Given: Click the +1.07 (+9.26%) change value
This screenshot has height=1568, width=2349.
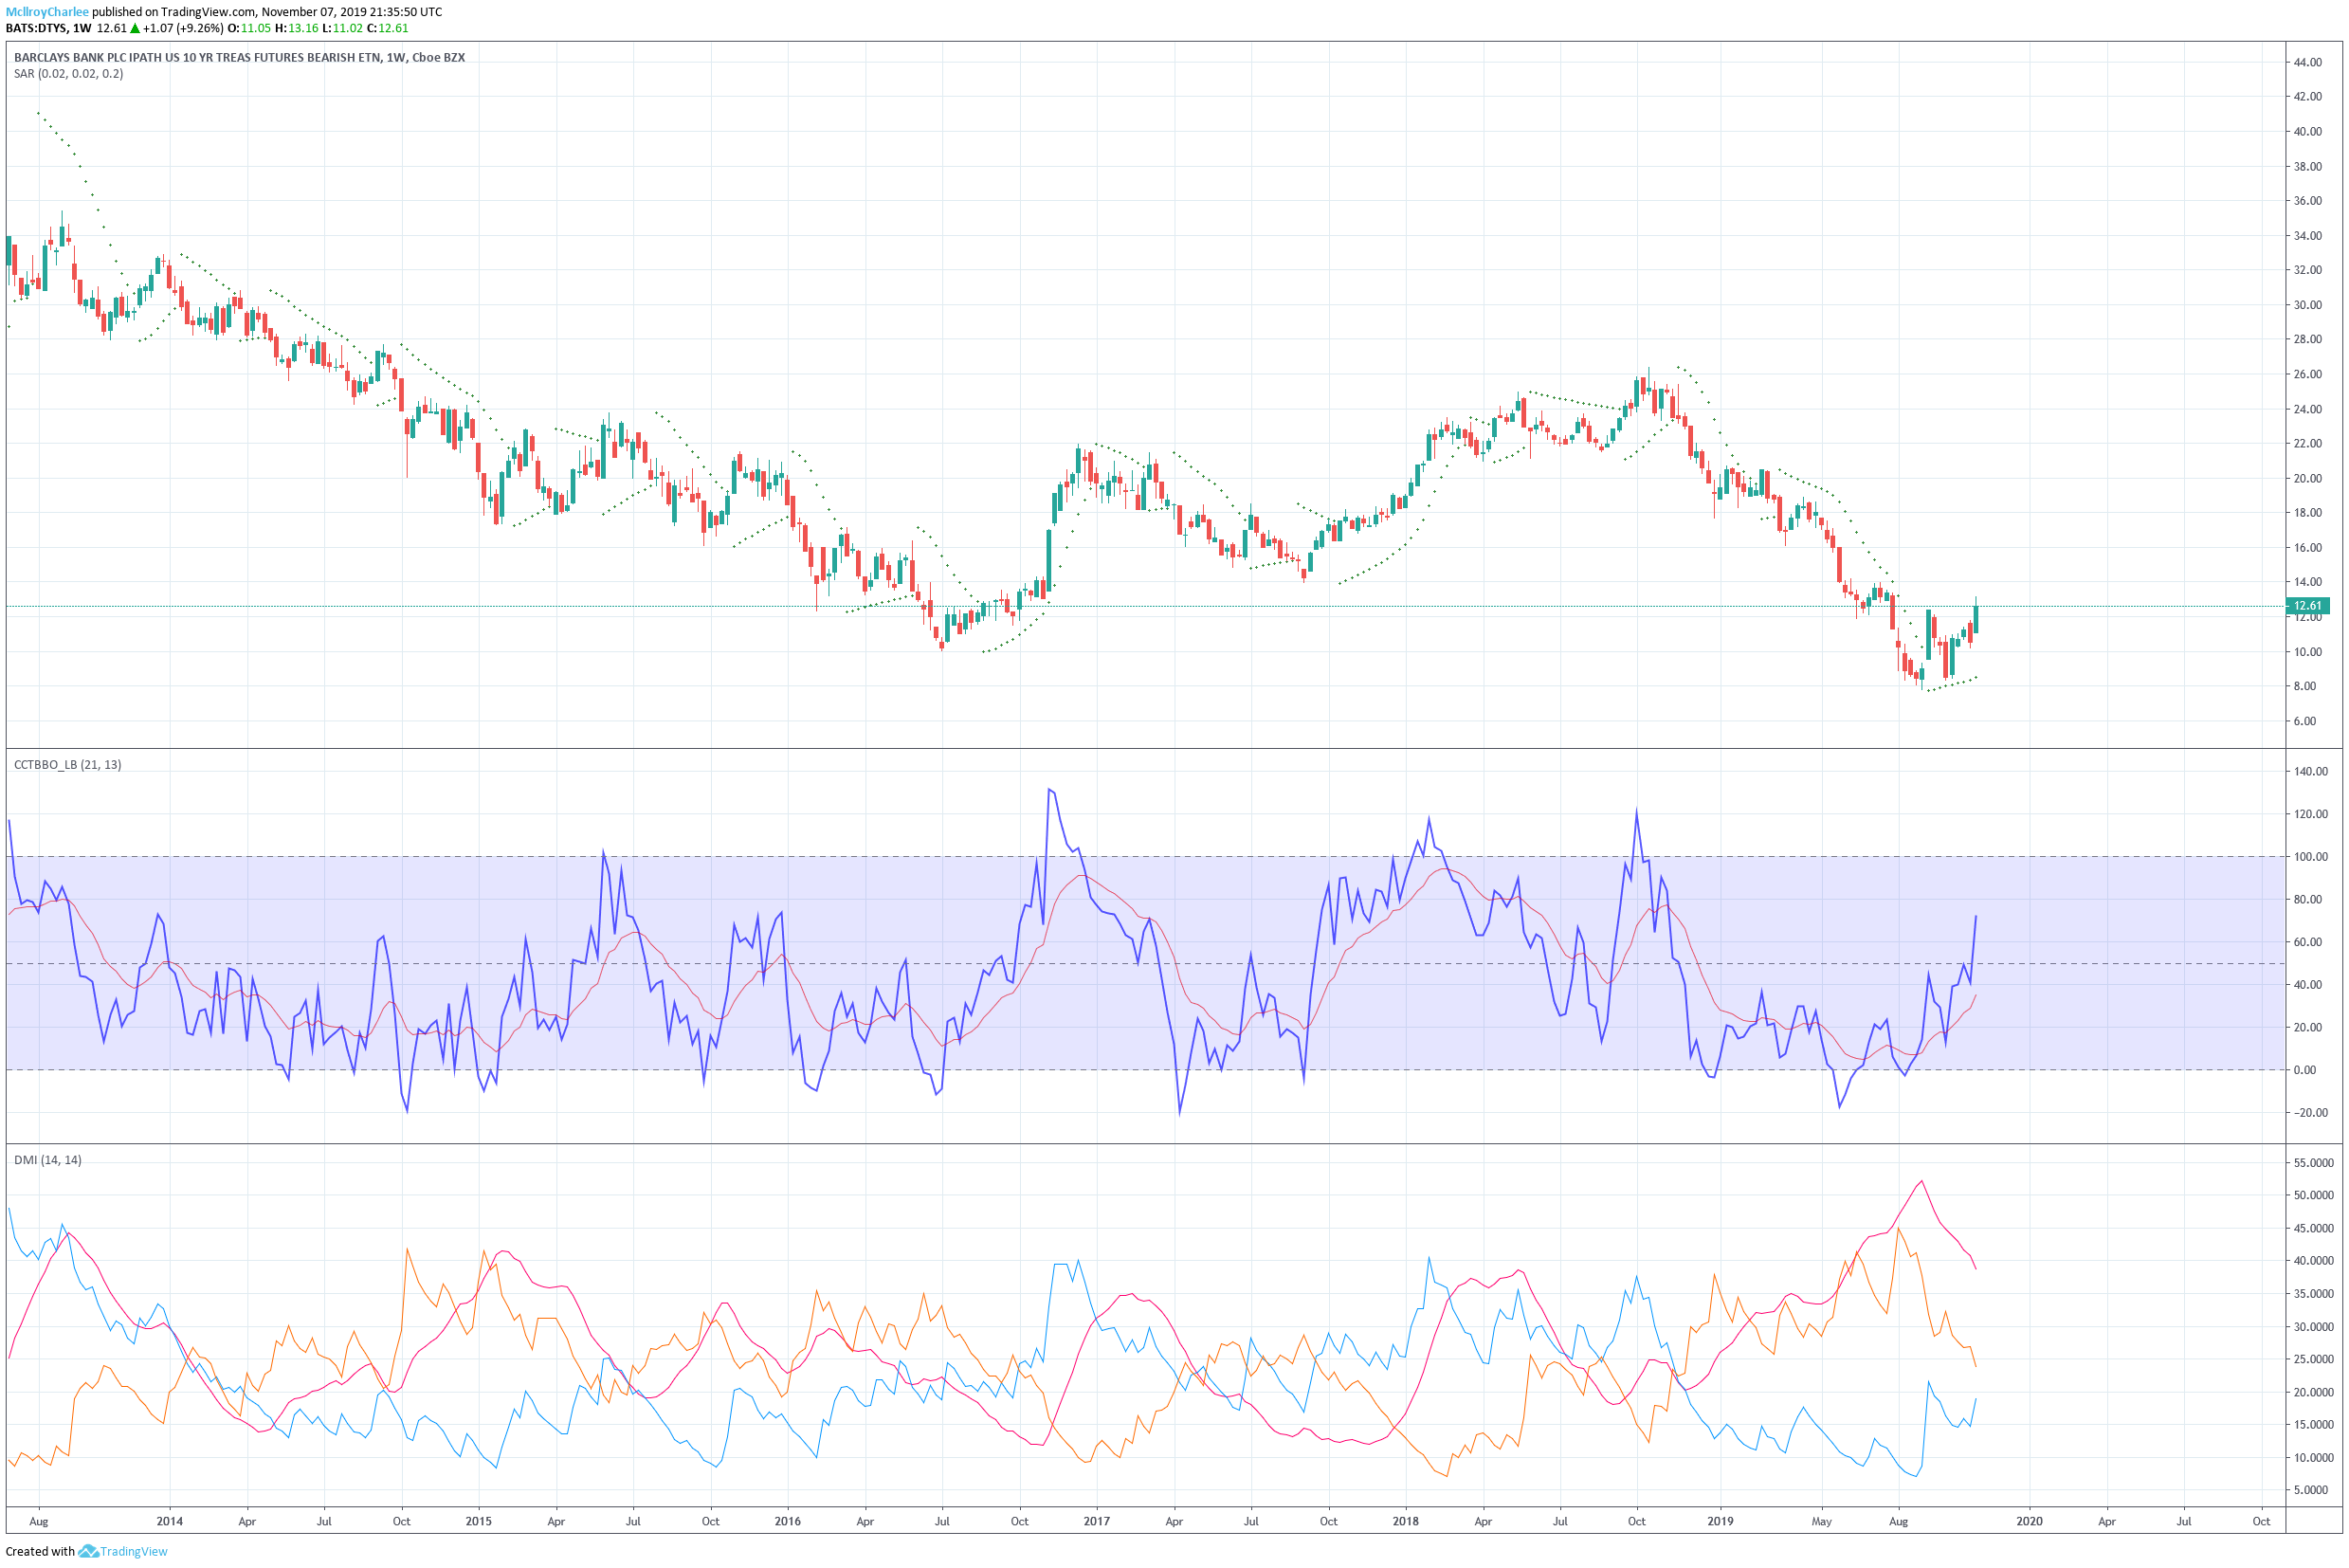Looking at the screenshot, I should pos(183,28).
